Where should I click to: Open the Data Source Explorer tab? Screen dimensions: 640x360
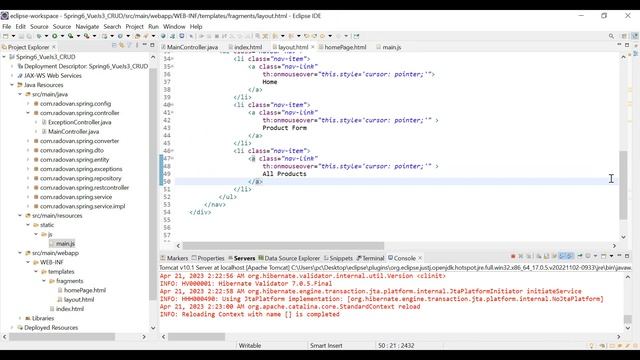[289, 258]
